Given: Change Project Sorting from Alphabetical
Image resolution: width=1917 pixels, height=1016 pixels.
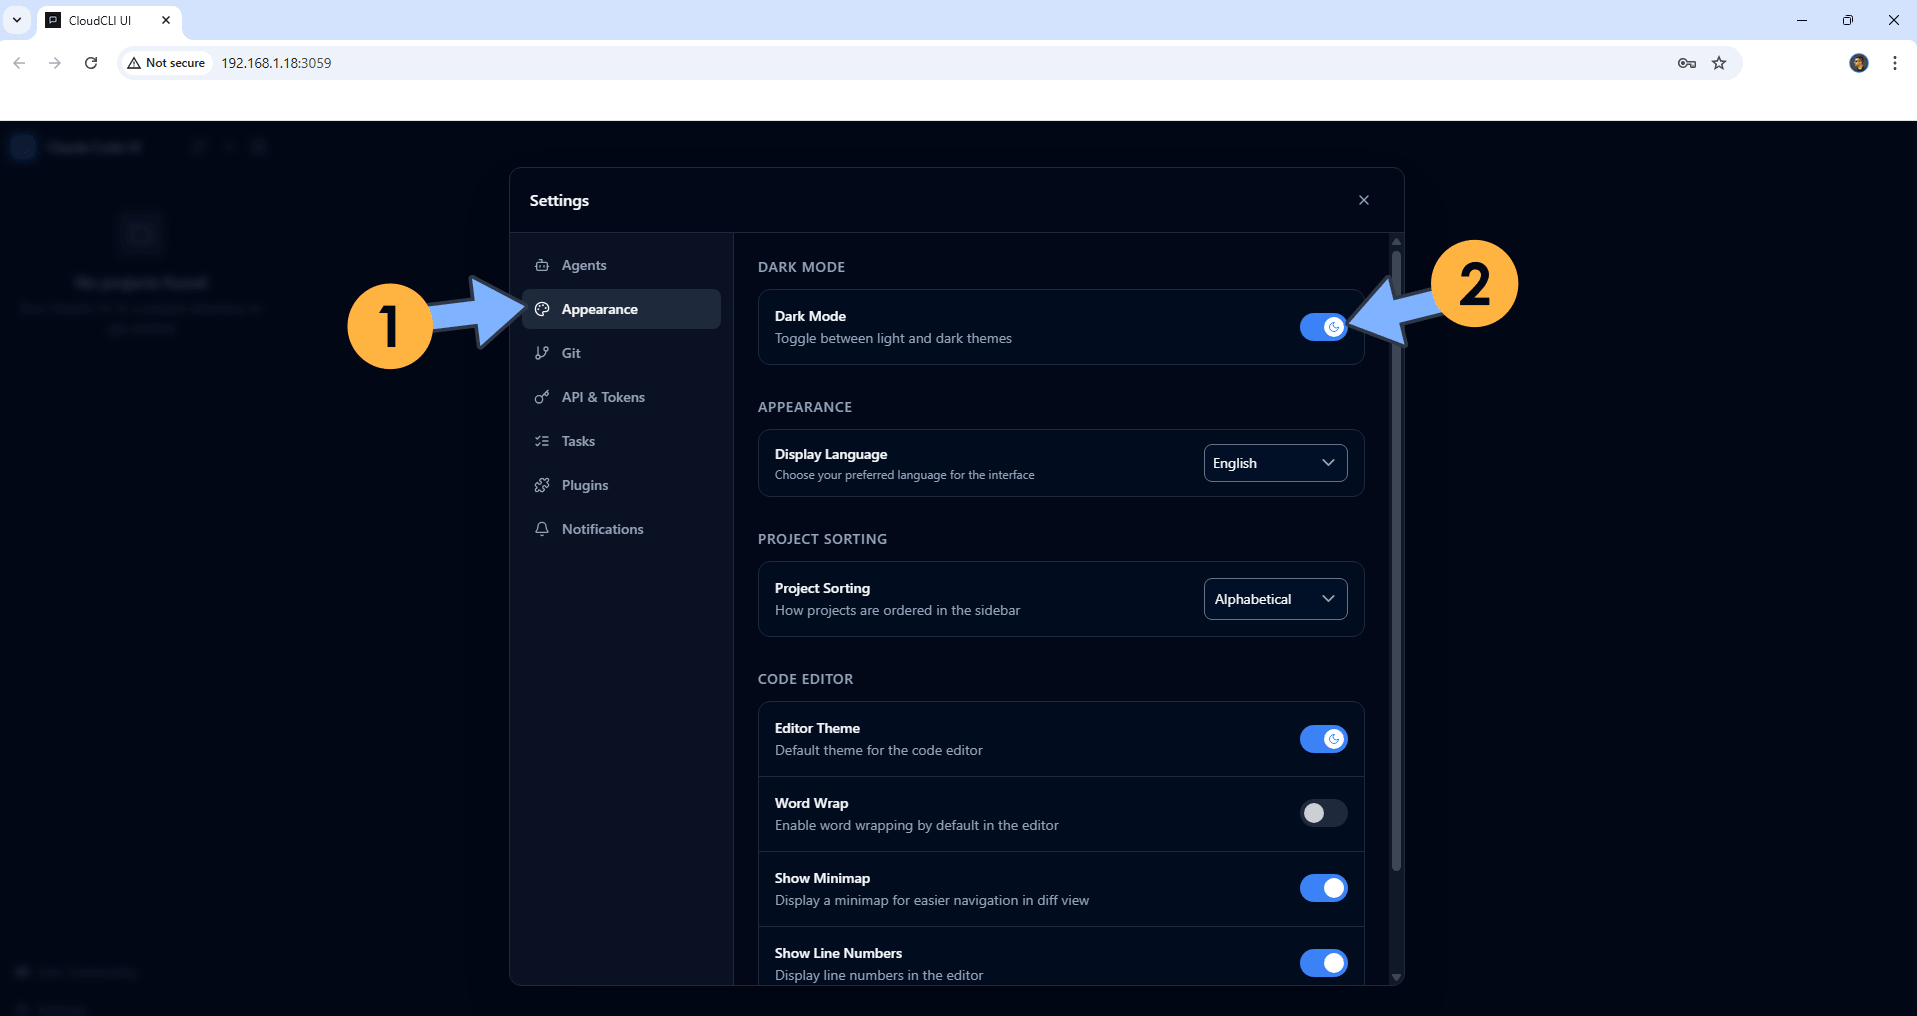Looking at the screenshot, I should [x=1275, y=598].
